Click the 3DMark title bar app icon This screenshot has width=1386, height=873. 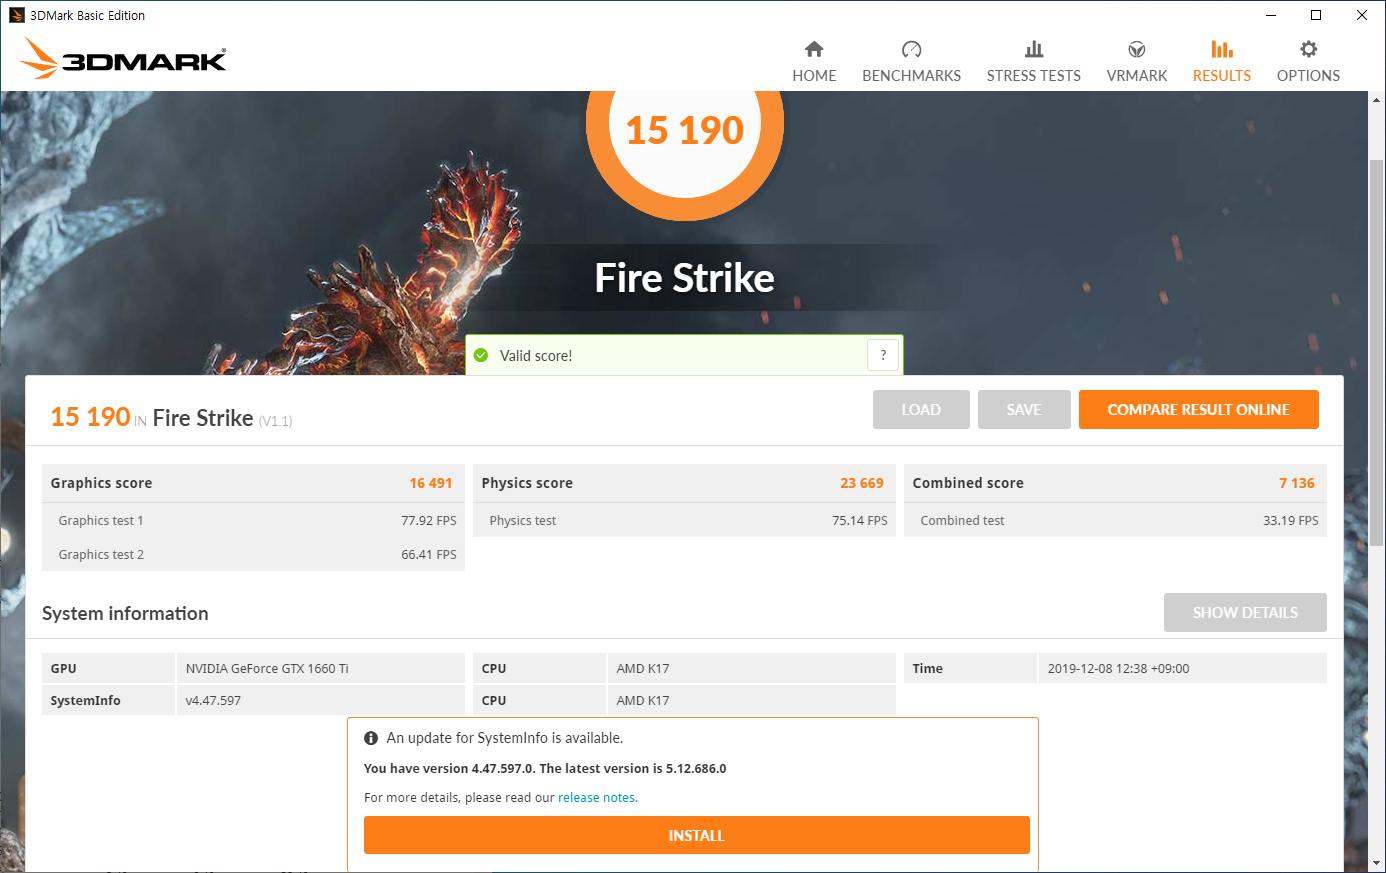(x=16, y=15)
